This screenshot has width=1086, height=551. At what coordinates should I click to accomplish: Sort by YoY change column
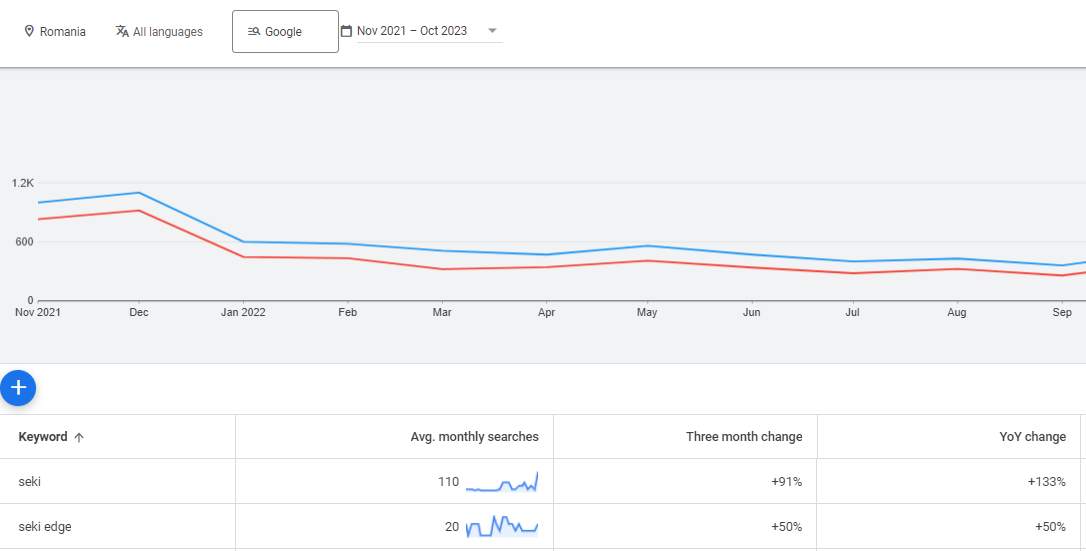click(1032, 437)
